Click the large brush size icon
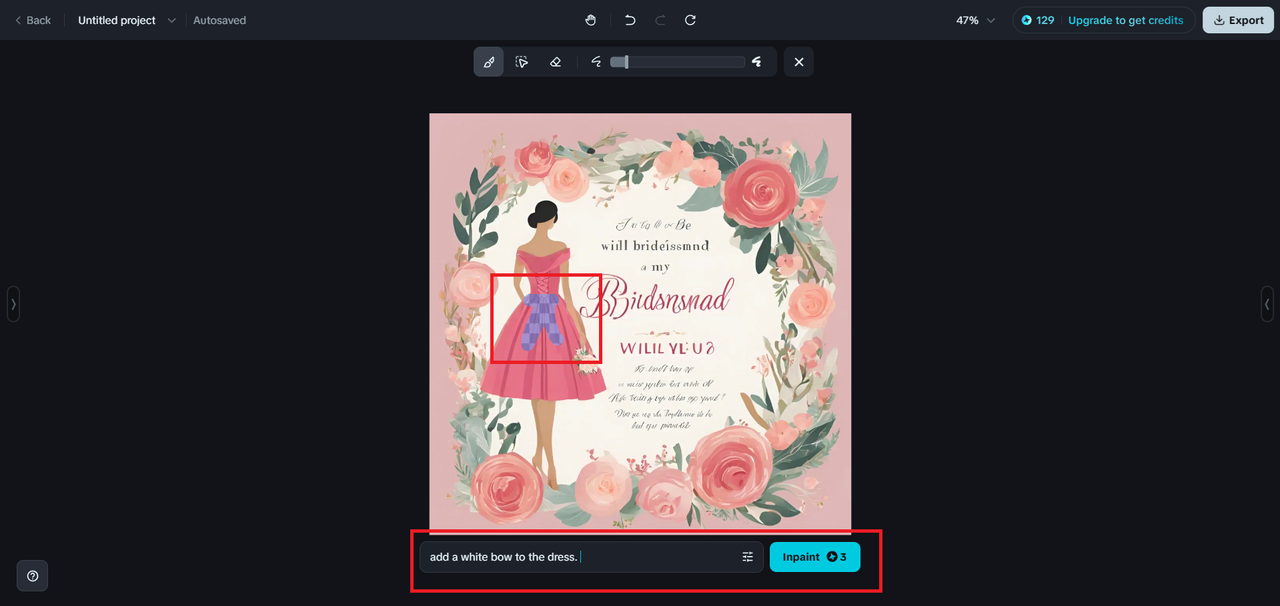 pos(757,62)
